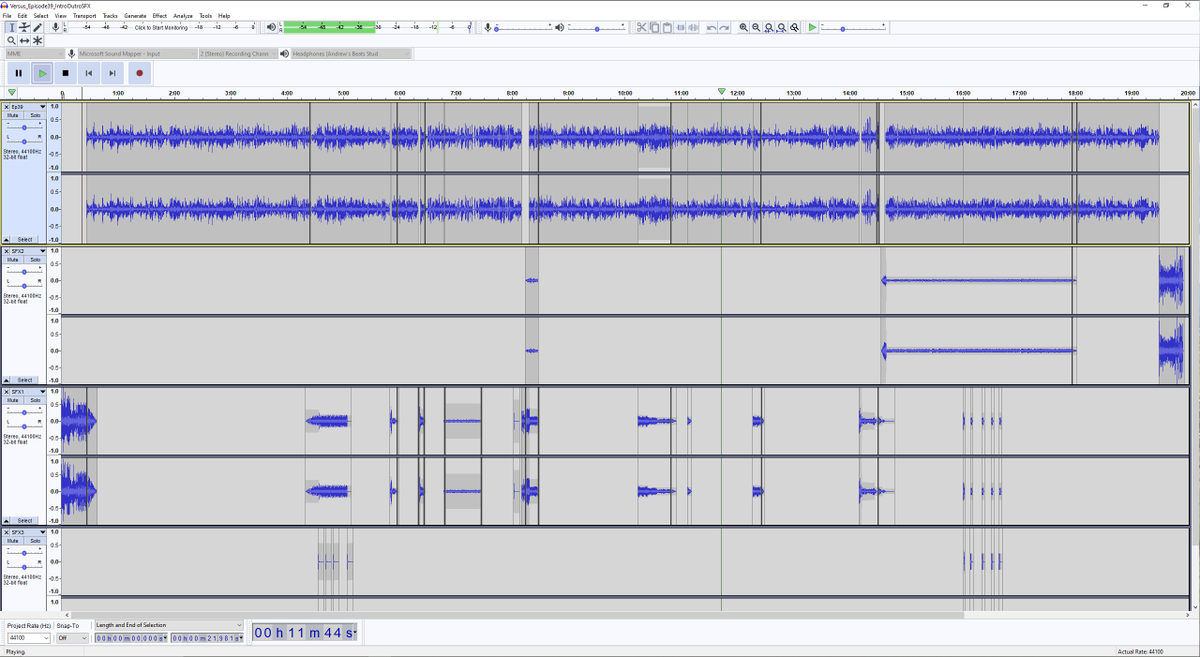1200x657 pixels.
Task: Click the Play-at-Speed slider
Action: click(853, 28)
